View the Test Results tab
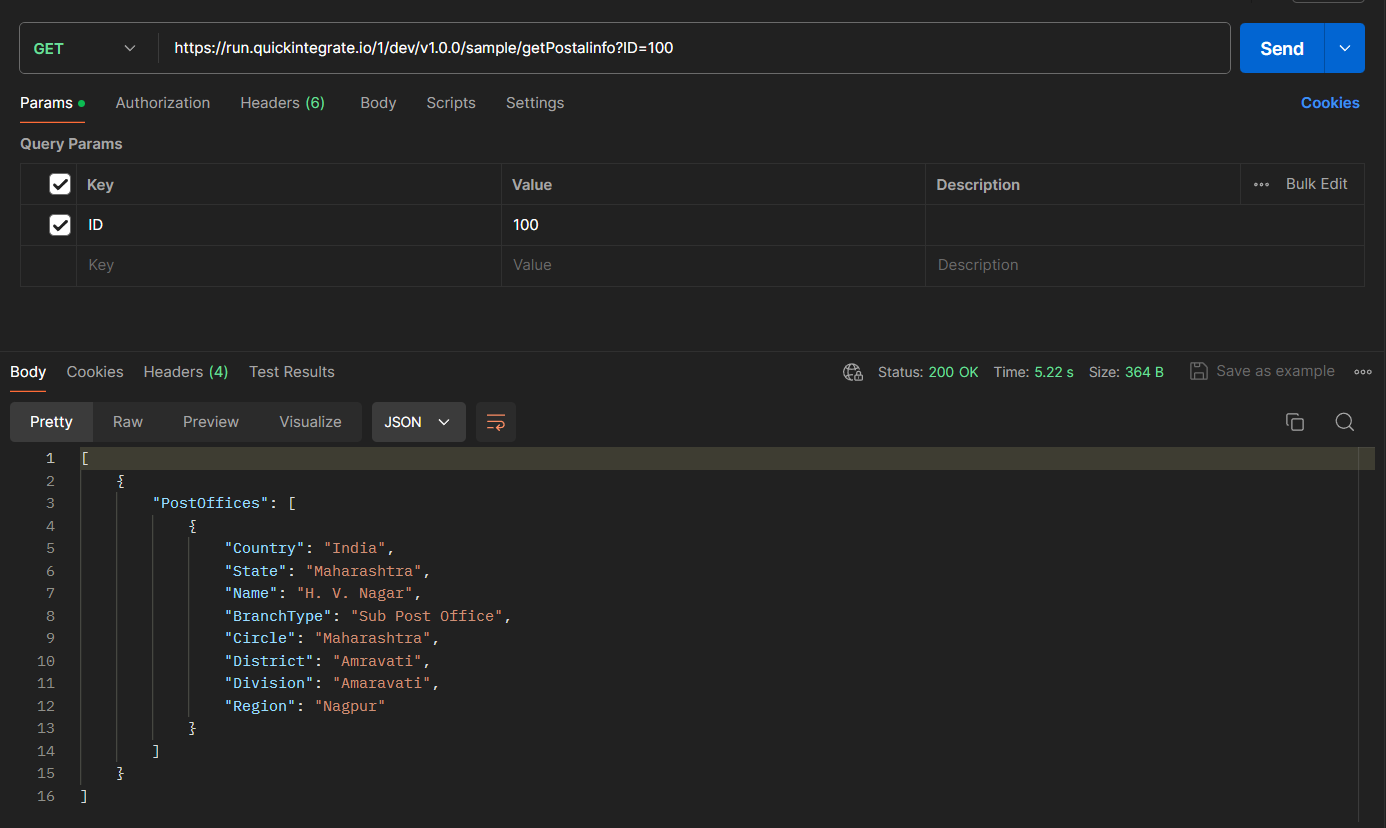The height and width of the screenshot is (828, 1386). click(x=292, y=372)
